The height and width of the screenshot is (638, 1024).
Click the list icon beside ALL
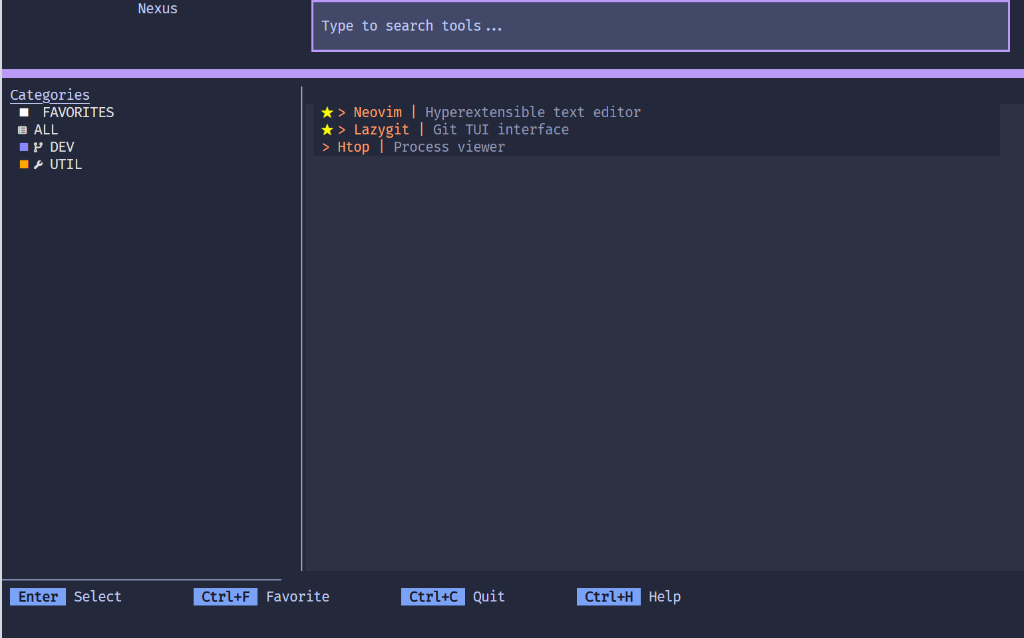[23, 129]
